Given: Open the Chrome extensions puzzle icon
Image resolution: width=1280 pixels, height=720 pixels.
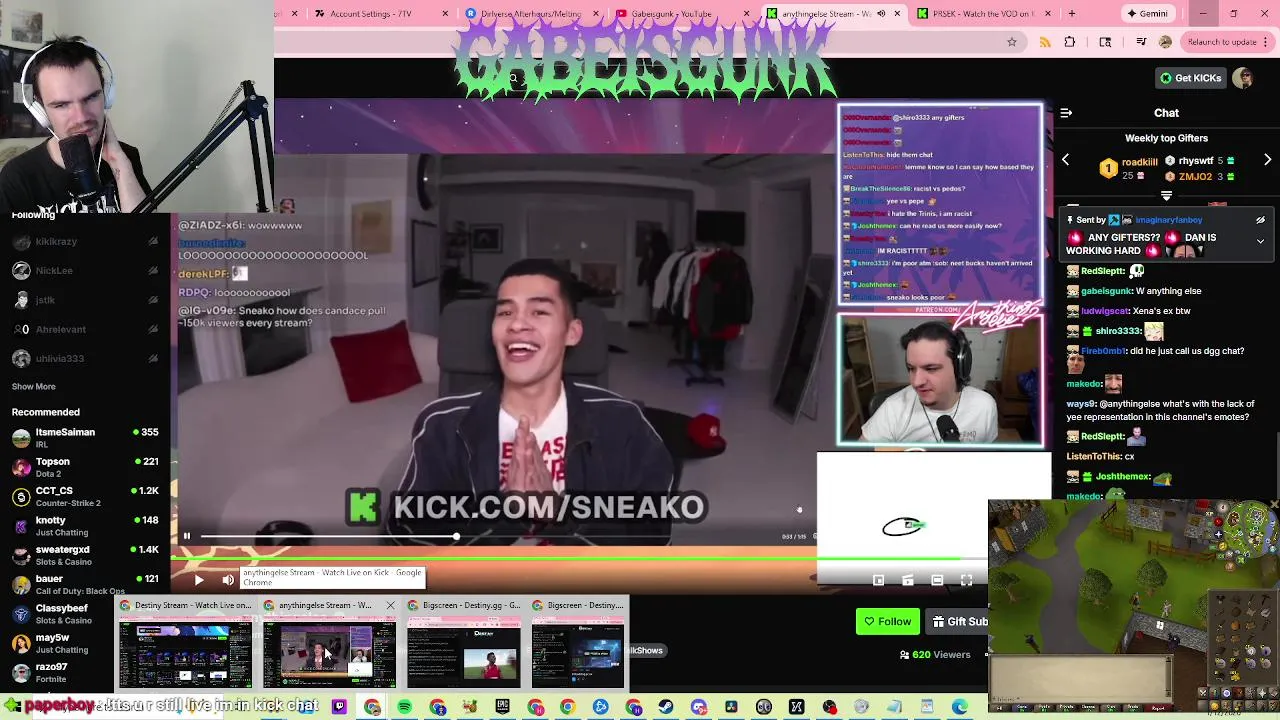Looking at the screenshot, I should 1070,42.
